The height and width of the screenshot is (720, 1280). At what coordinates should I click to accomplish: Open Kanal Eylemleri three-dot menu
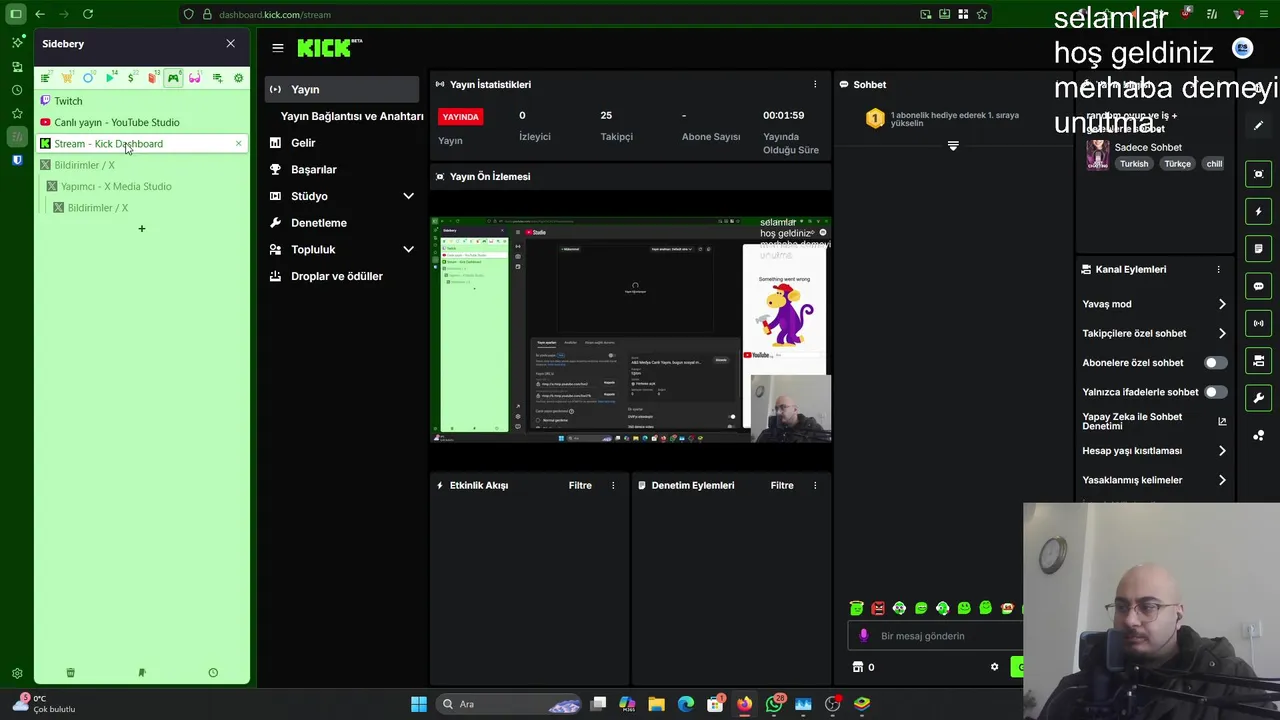click(1218, 269)
